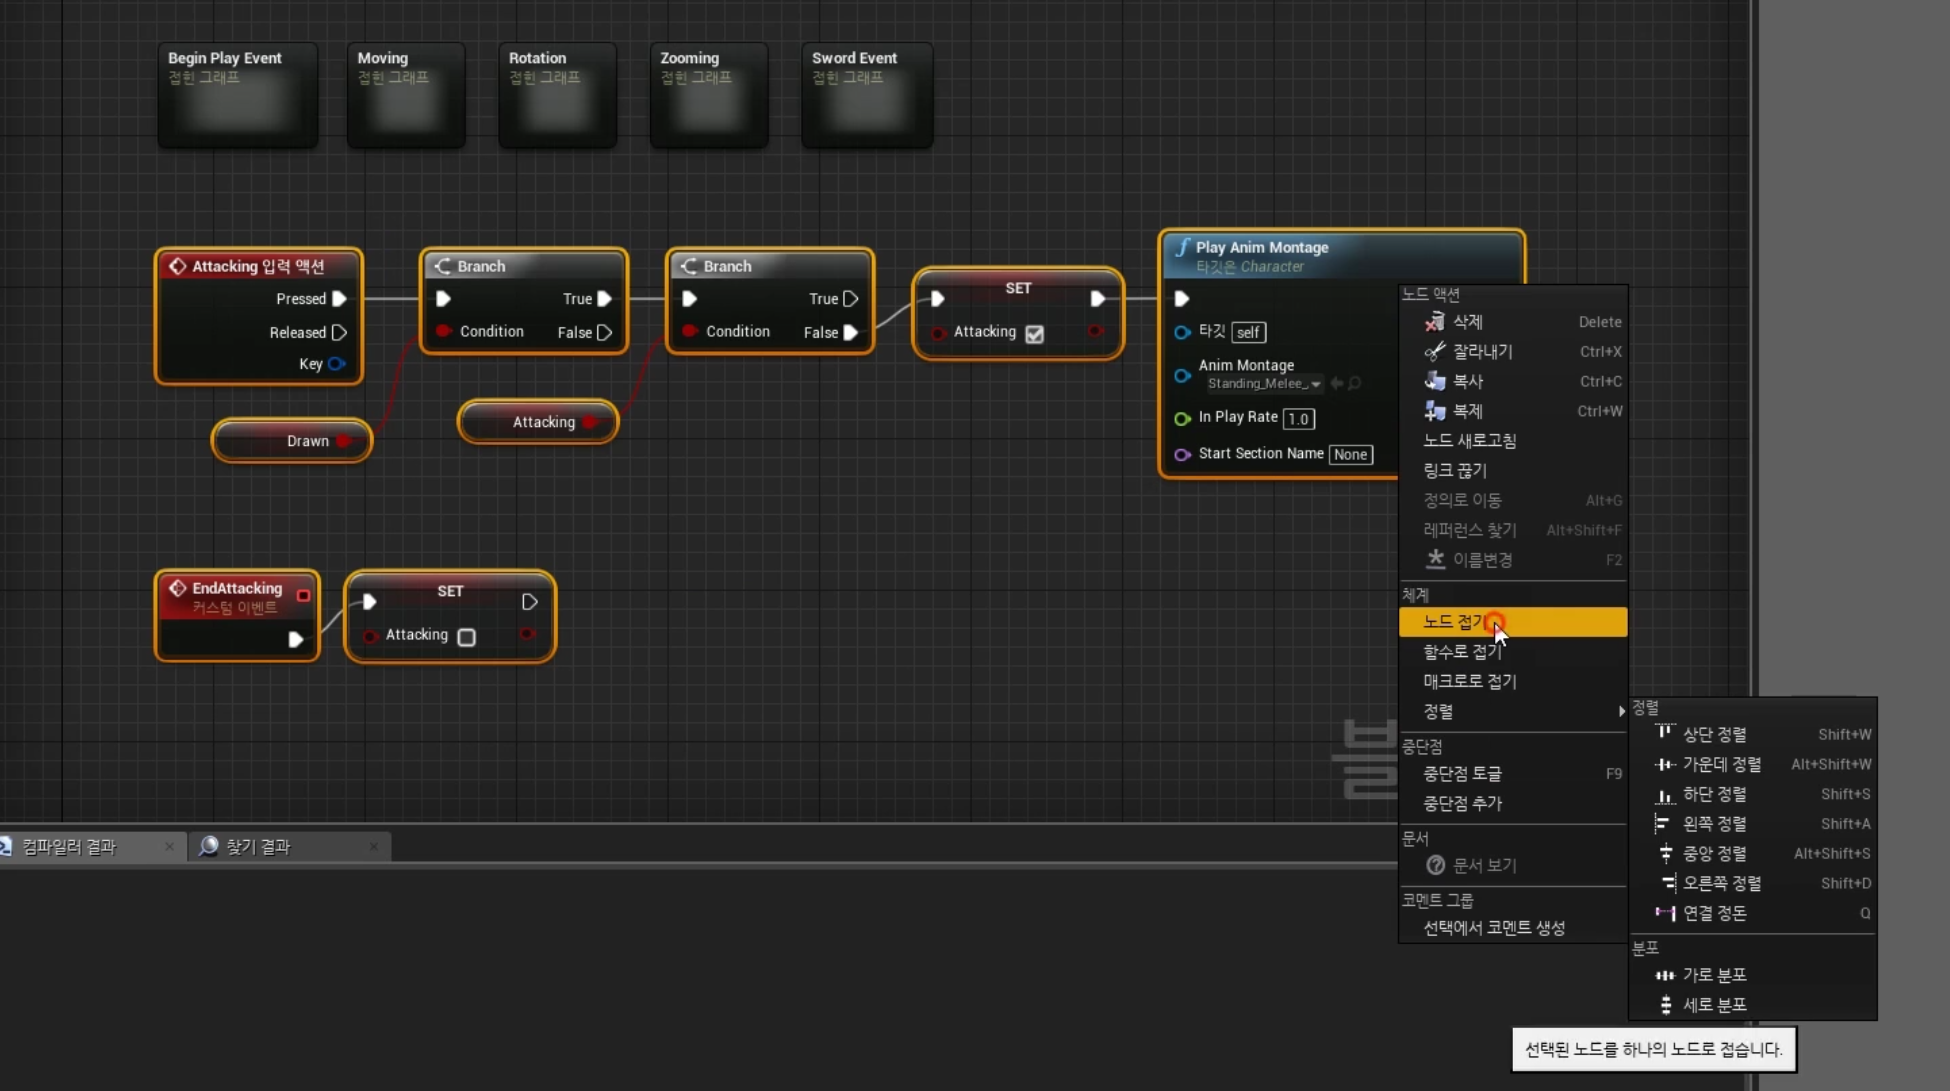Click the 상단 정렬 align top icon
The width and height of the screenshot is (1950, 1091).
pyautogui.click(x=1664, y=734)
